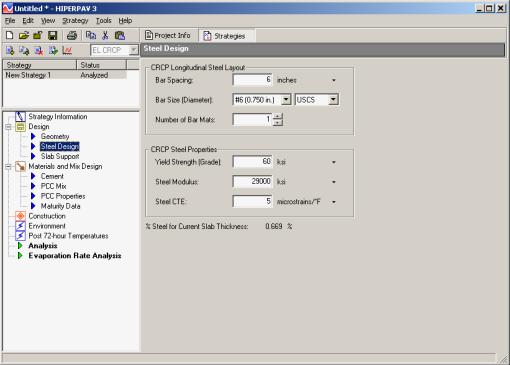
Task: Copy using the copy toolbar icon
Action: [91, 35]
